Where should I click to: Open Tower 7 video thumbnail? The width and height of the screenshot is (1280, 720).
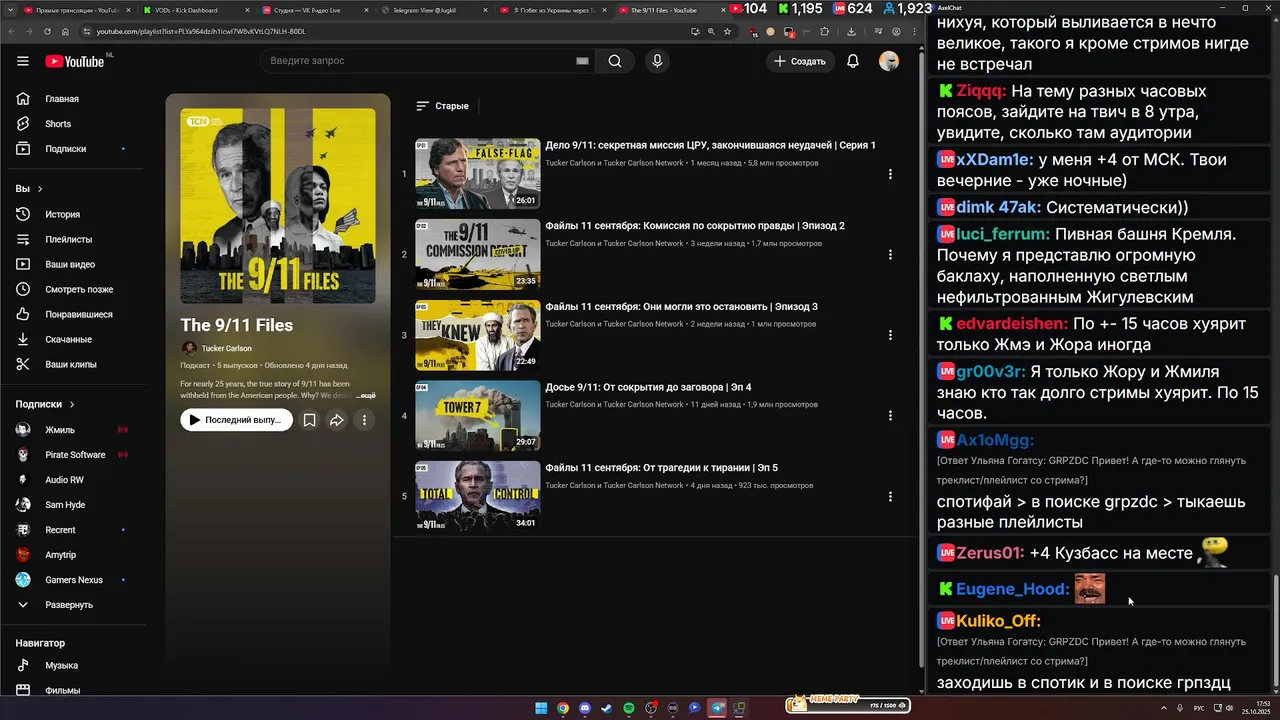coord(478,416)
